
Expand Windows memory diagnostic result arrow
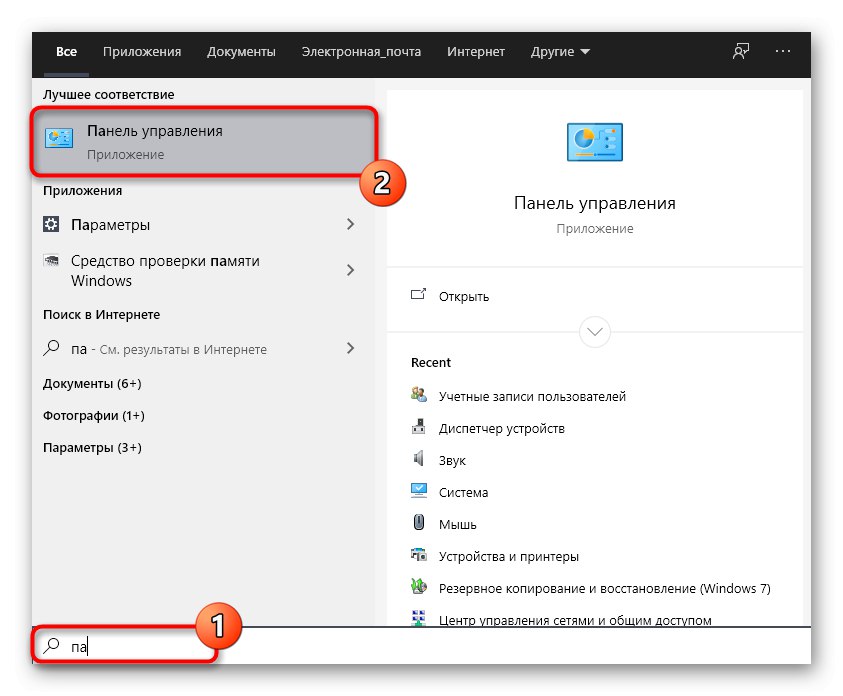(x=350, y=270)
